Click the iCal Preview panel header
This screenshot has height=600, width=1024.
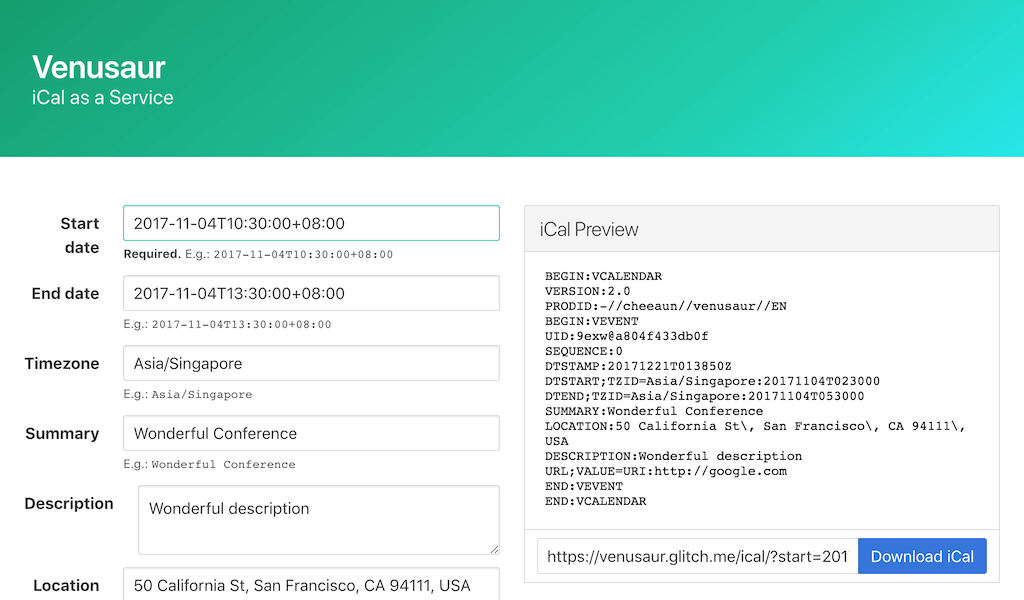click(761, 229)
